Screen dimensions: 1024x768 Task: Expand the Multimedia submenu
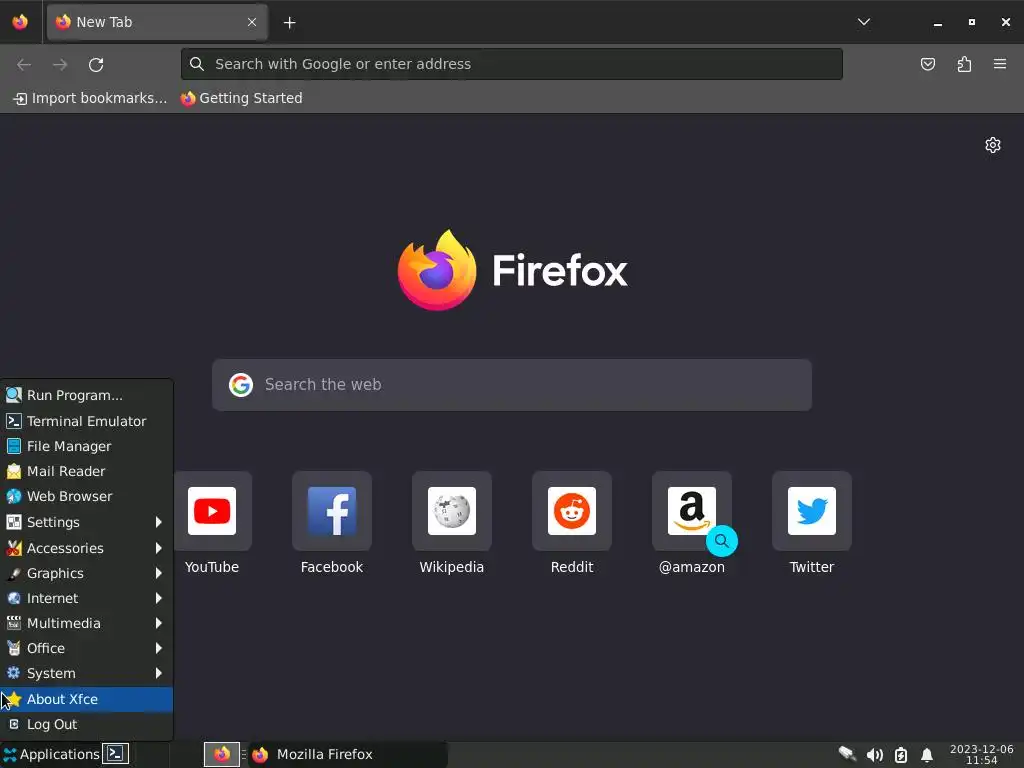tap(86, 623)
